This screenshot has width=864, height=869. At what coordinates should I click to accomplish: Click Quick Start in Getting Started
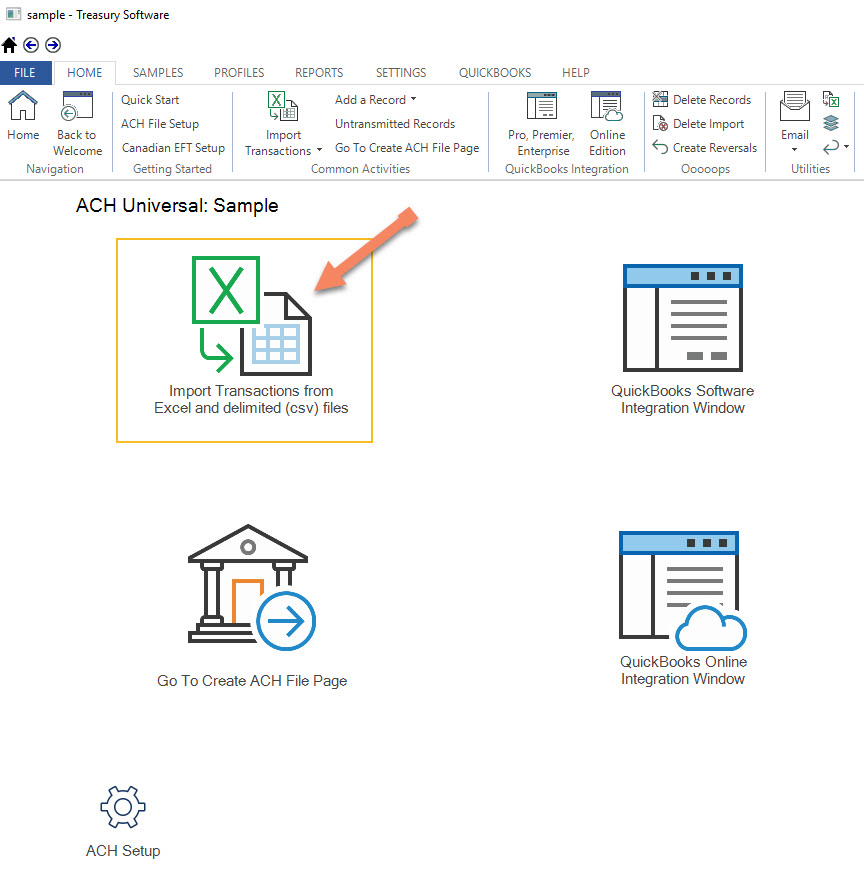point(150,100)
